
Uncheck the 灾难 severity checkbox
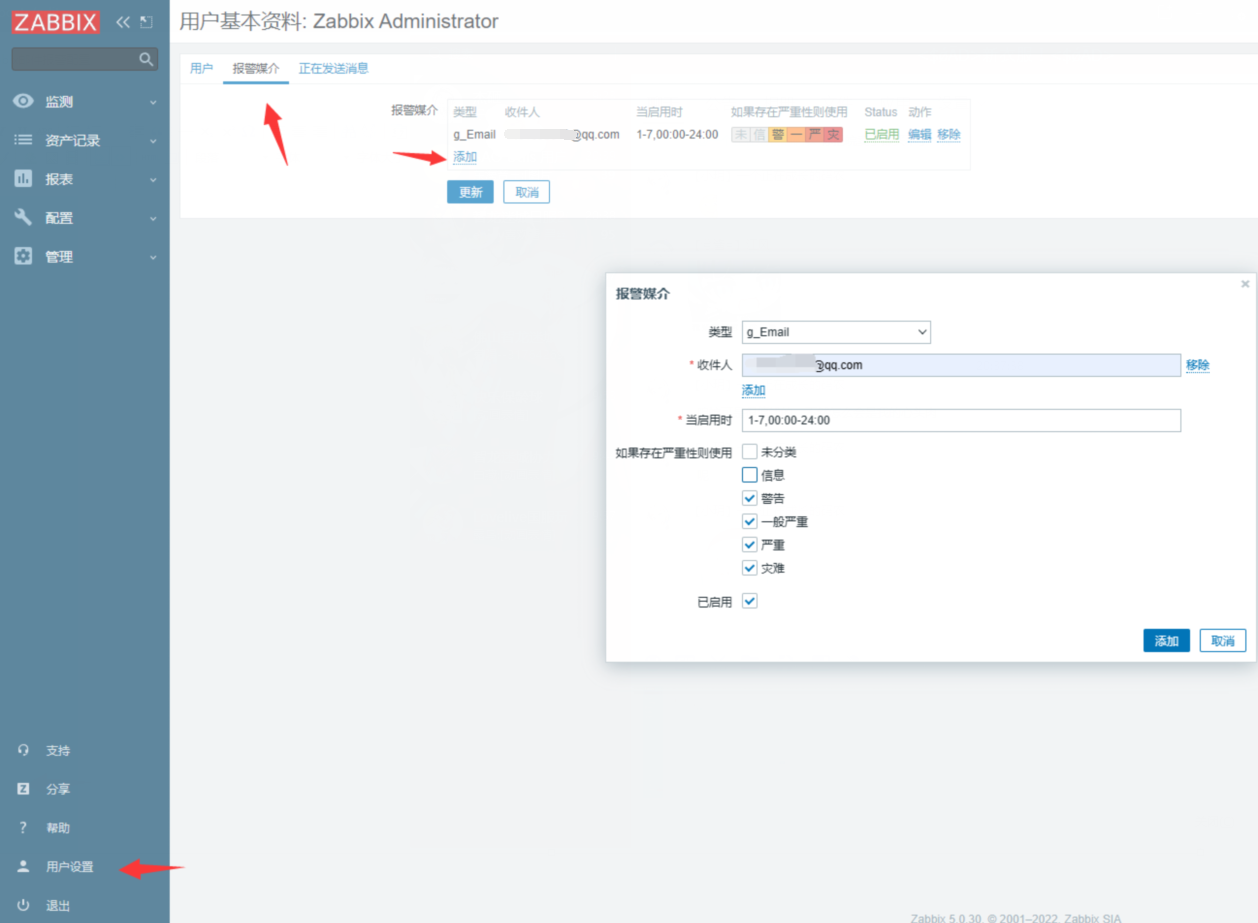[749, 568]
